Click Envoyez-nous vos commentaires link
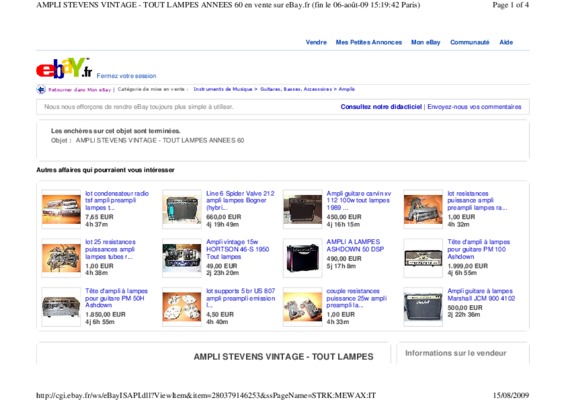This screenshot has height=400, width=566. tap(474, 107)
